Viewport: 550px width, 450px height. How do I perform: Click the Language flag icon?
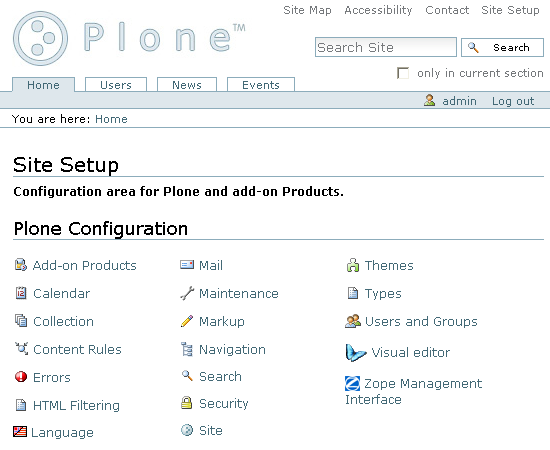[x=20, y=431]
